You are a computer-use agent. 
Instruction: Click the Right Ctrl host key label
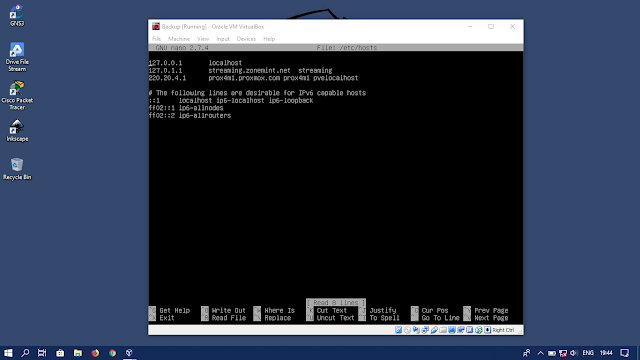503,330
